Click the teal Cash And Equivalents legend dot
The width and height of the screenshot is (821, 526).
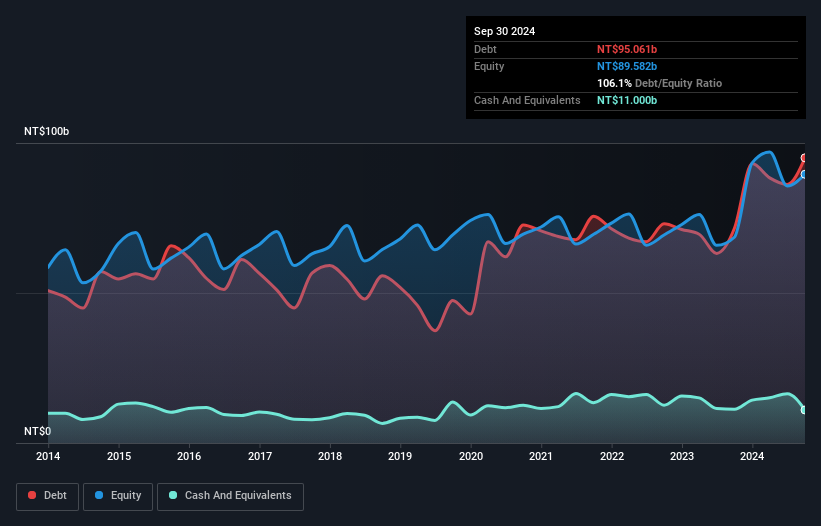[173, 495]
